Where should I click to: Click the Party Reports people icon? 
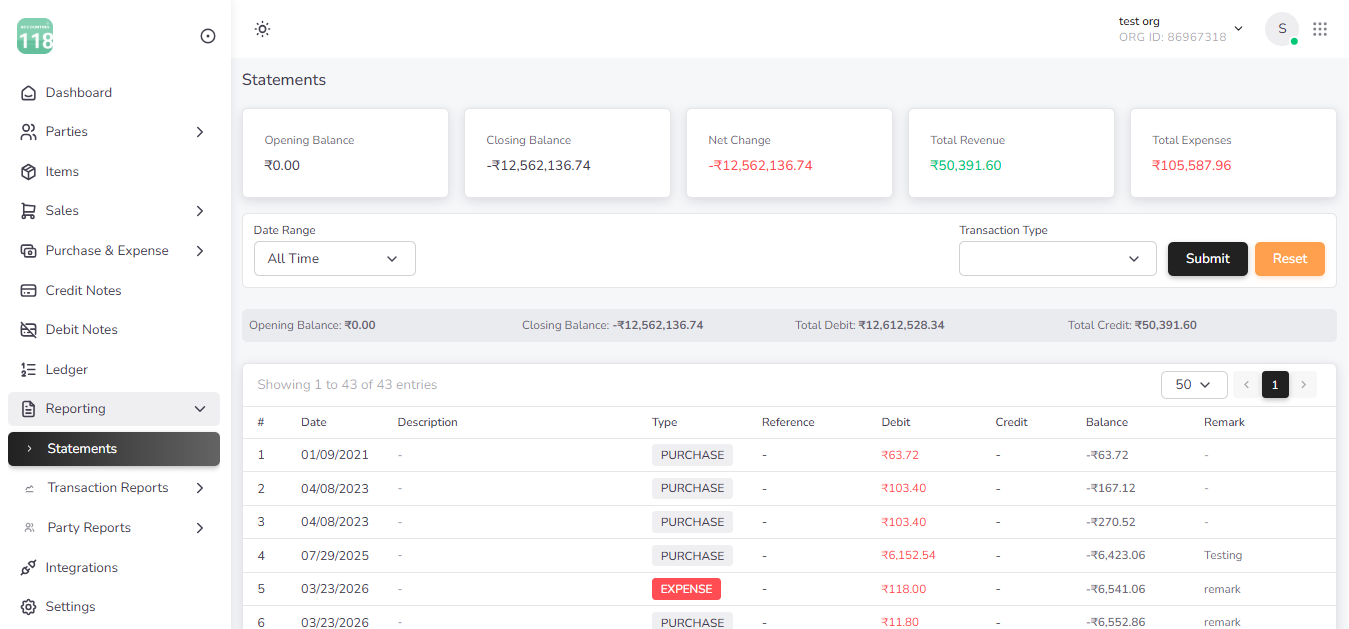point(29,528)
